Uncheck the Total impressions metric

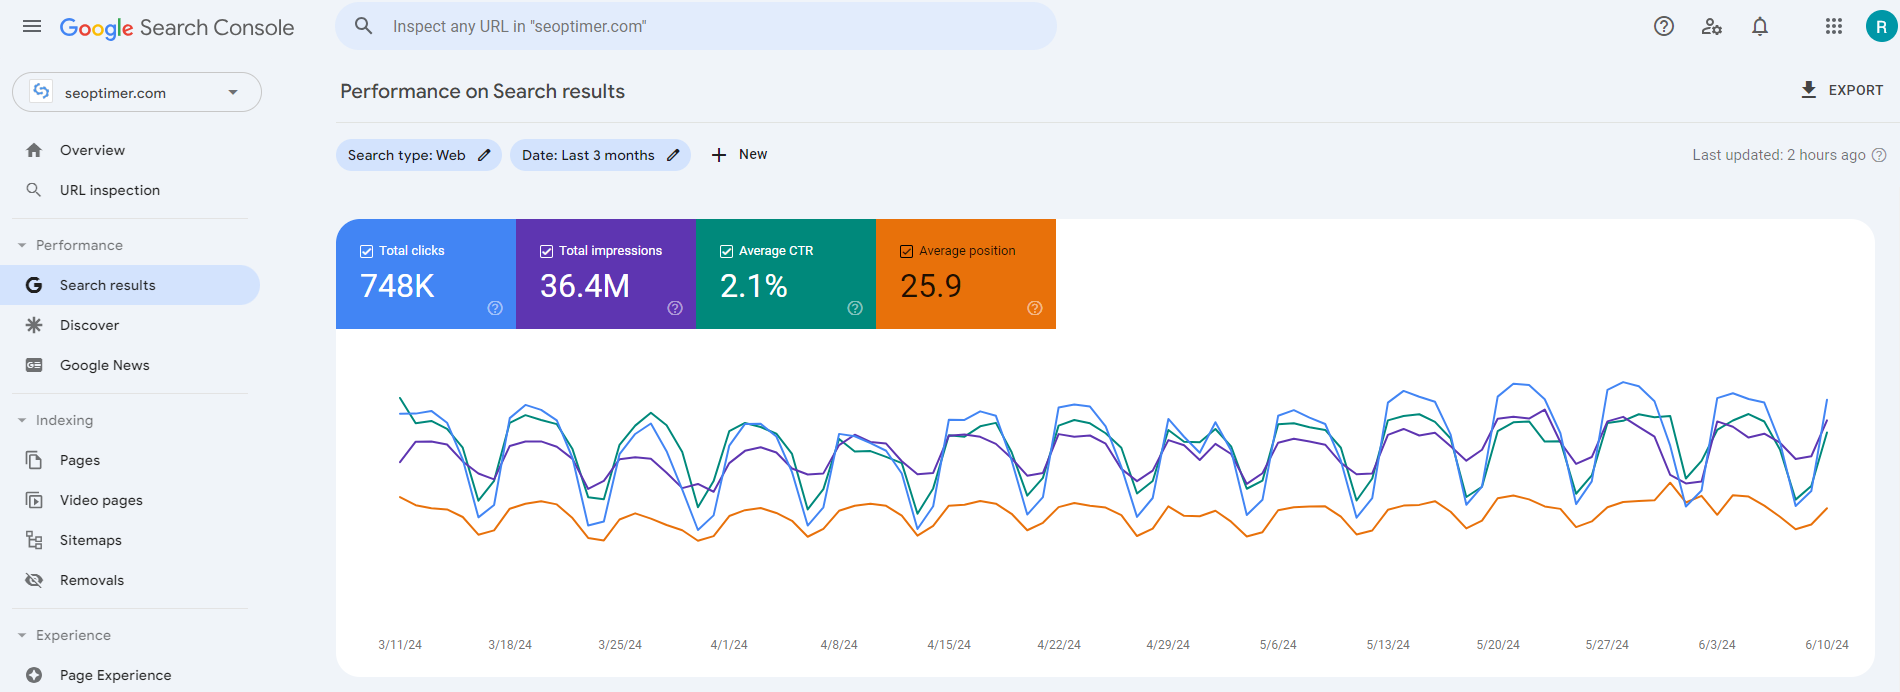[546, 251]
